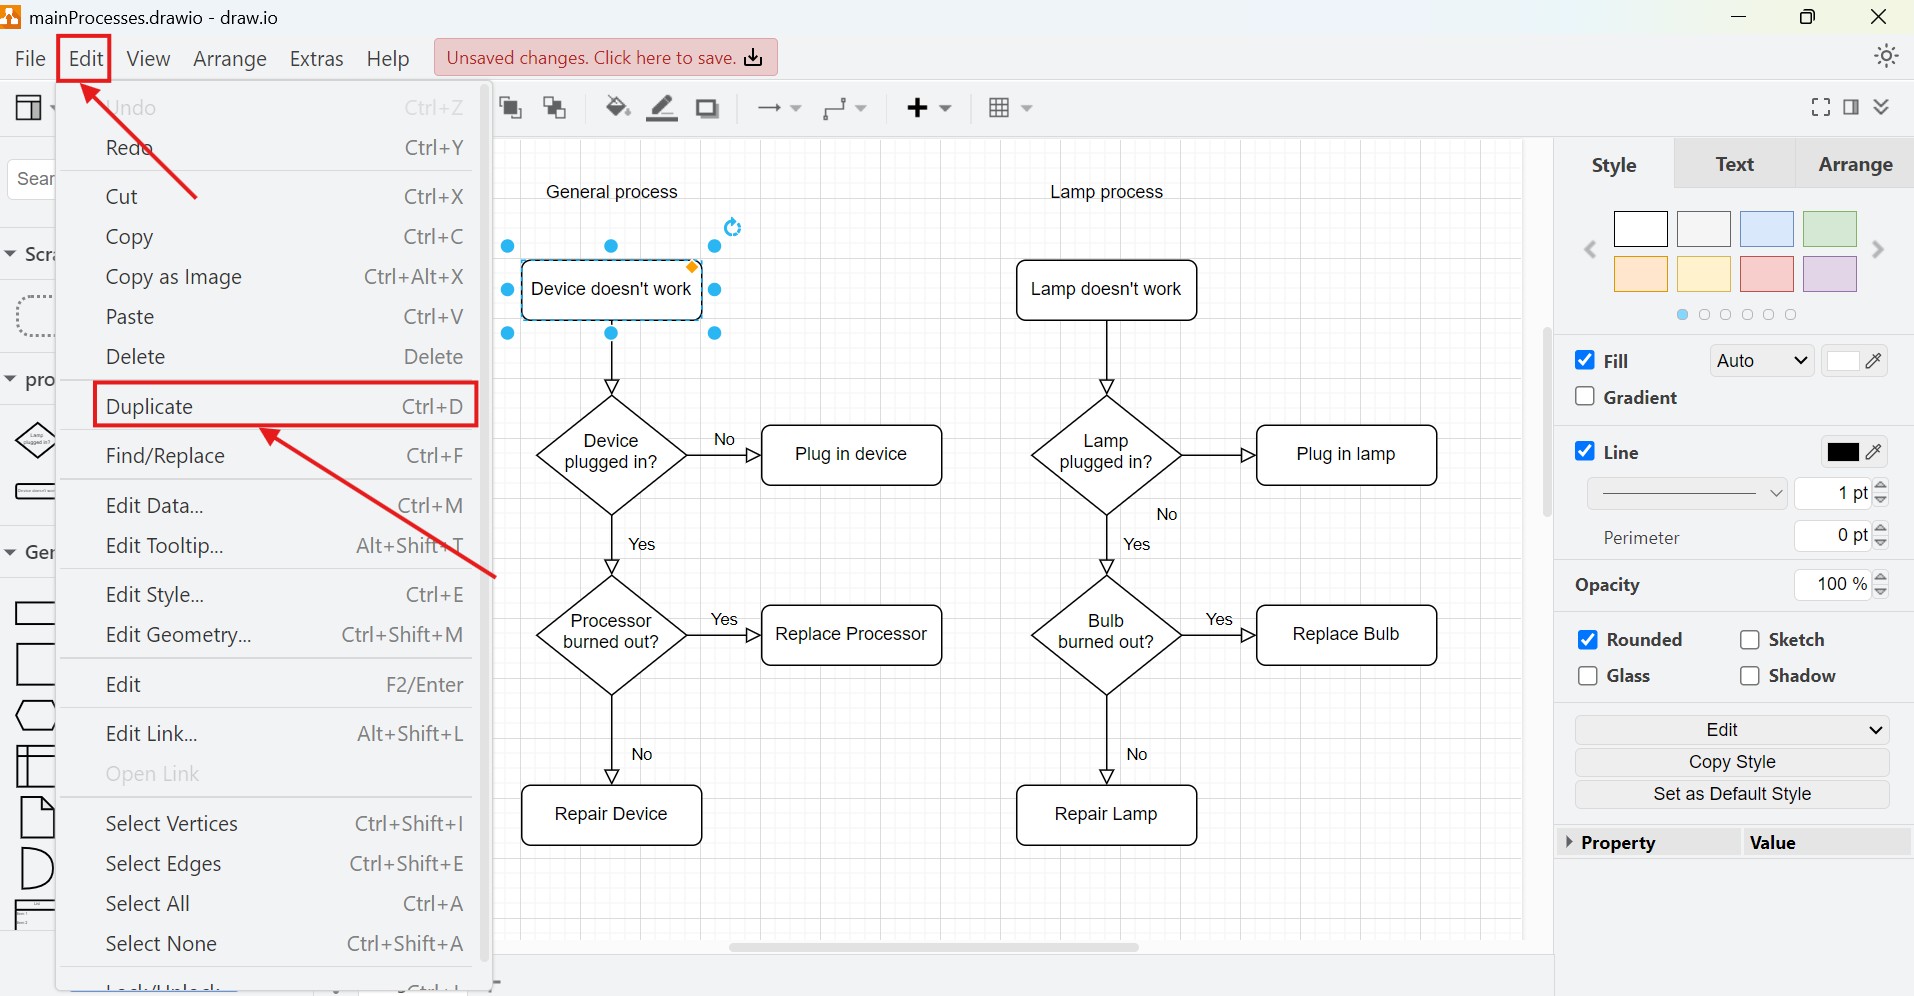Toggle the Format panel icon
1914x996 pixels.
coord(1851,107)
